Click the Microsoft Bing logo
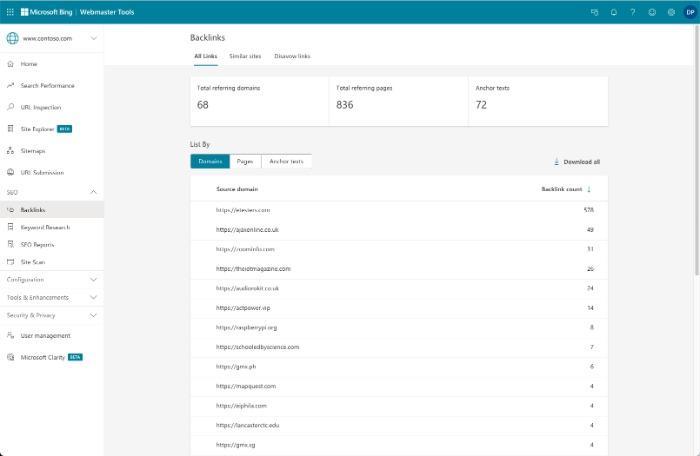 pyautogui.click(x=46, y=12)
